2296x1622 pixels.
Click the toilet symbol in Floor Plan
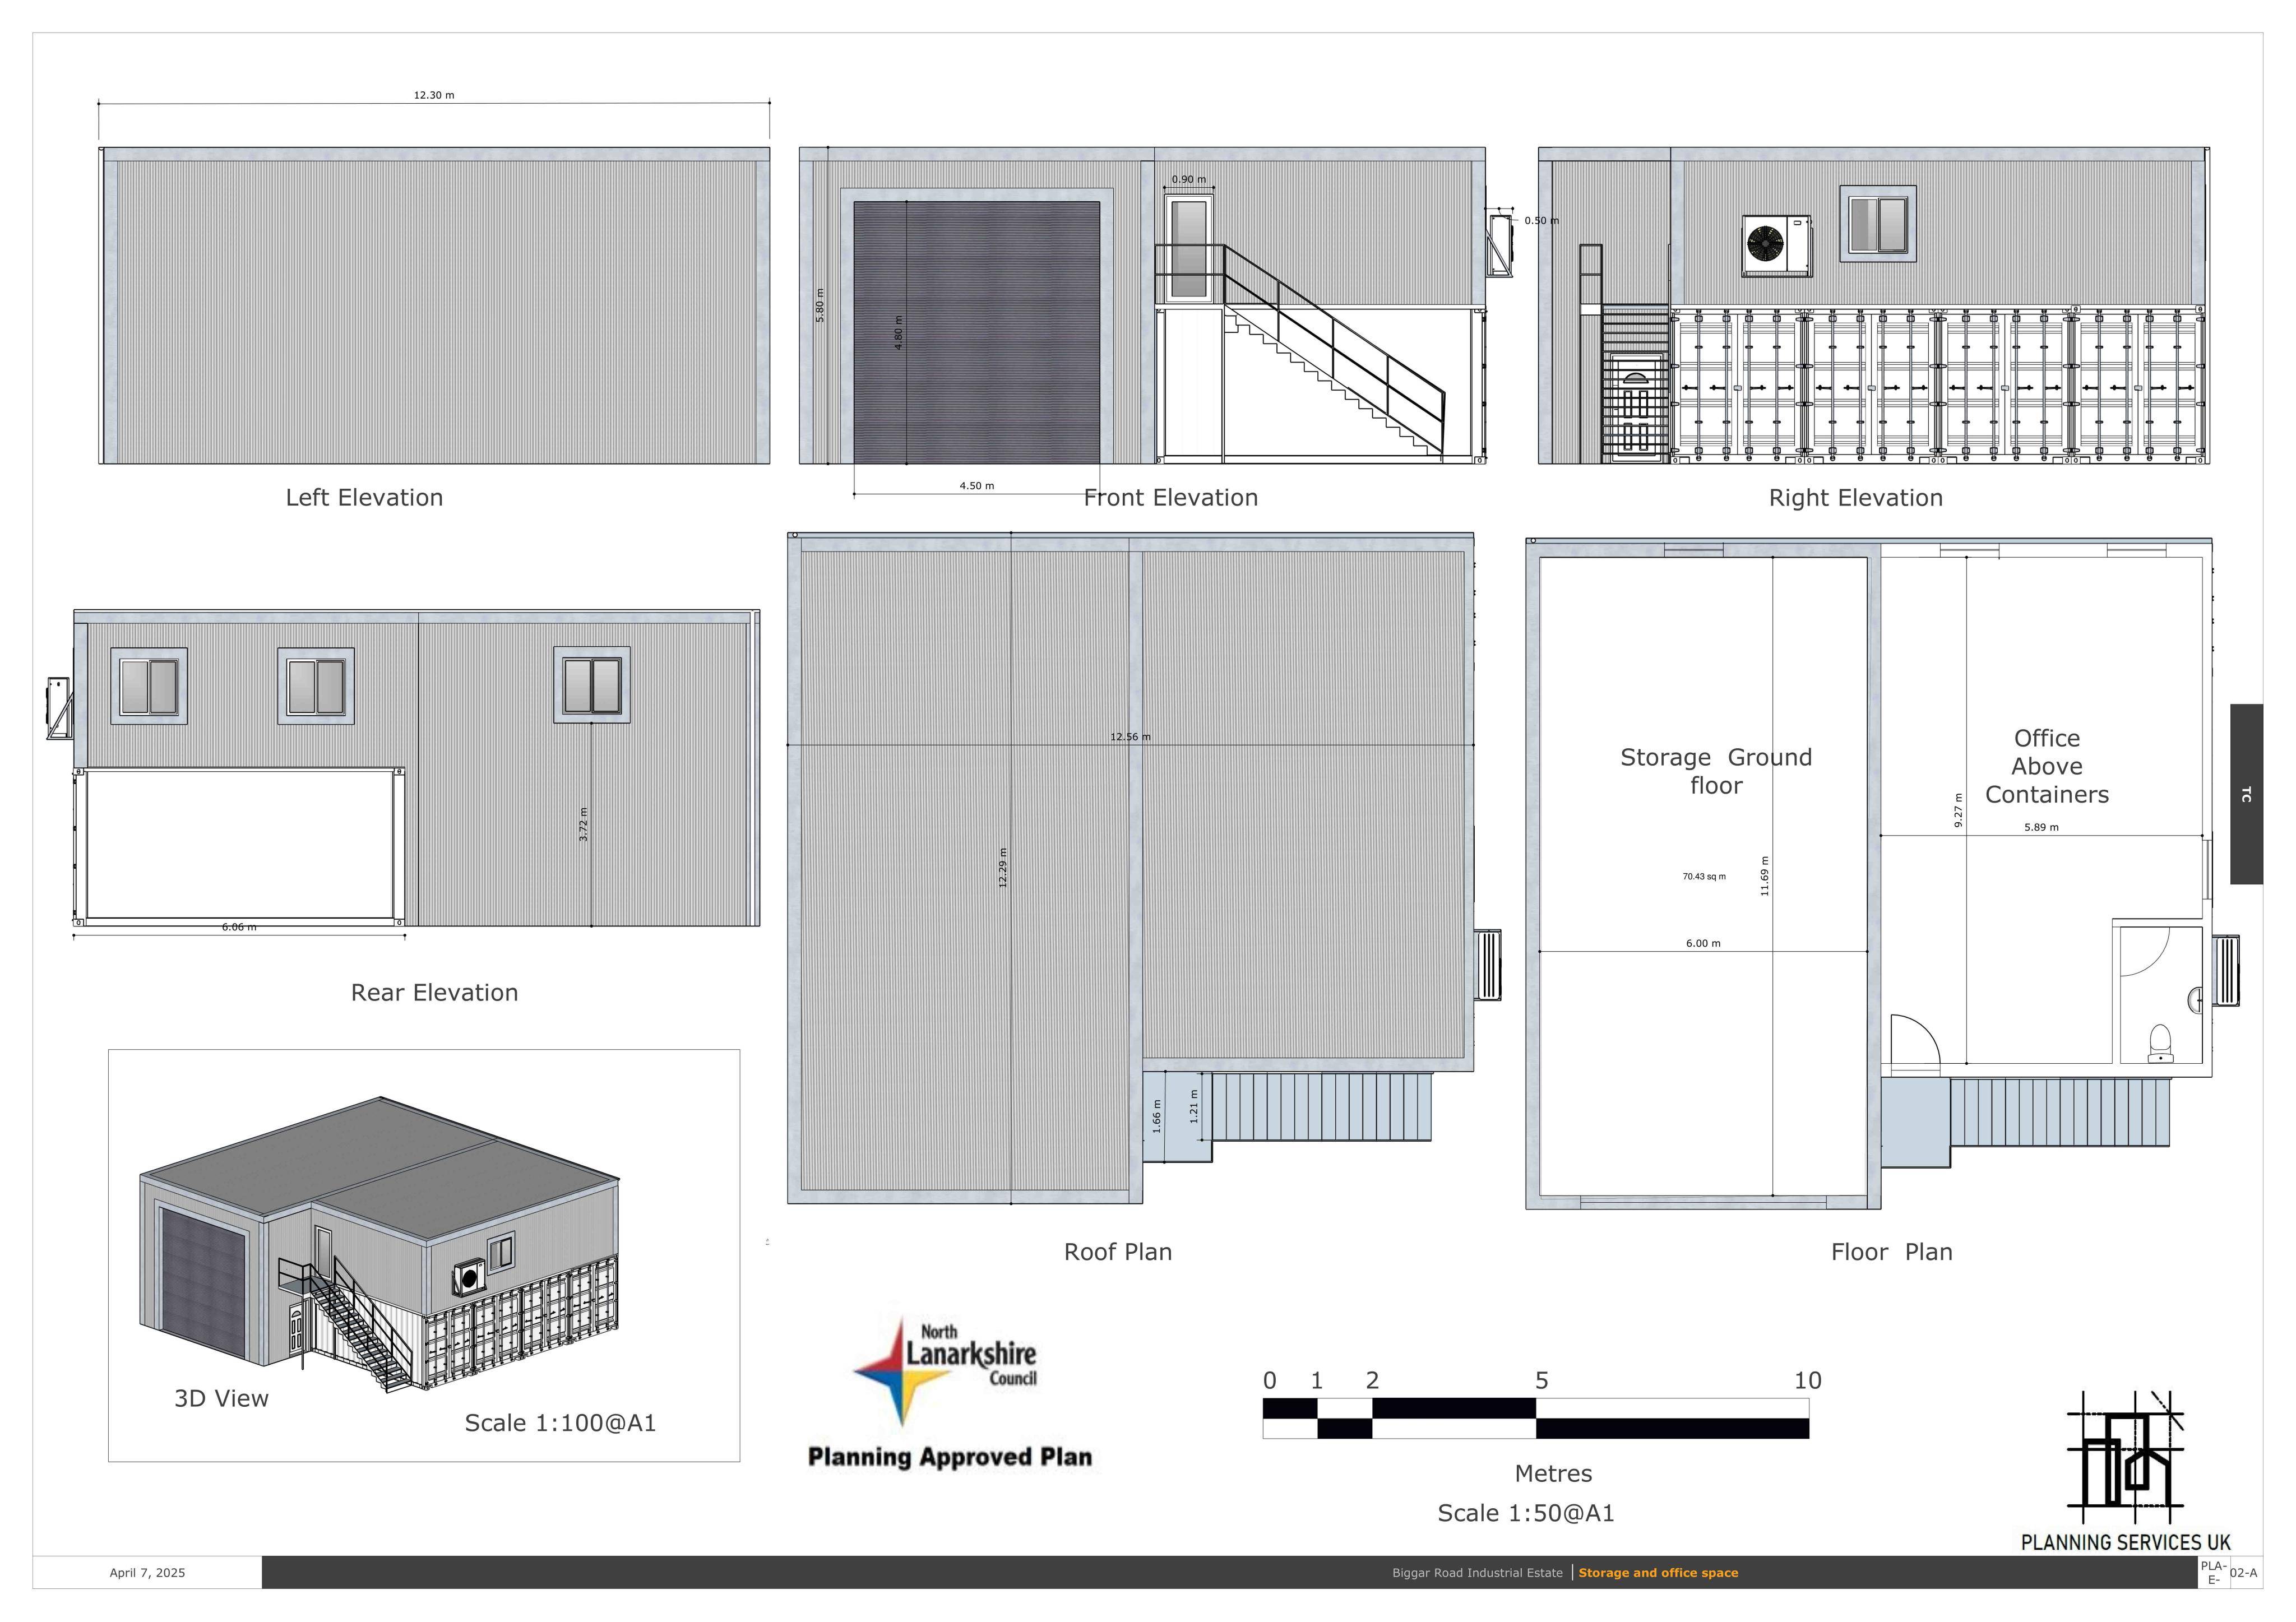[2159, 1042]
